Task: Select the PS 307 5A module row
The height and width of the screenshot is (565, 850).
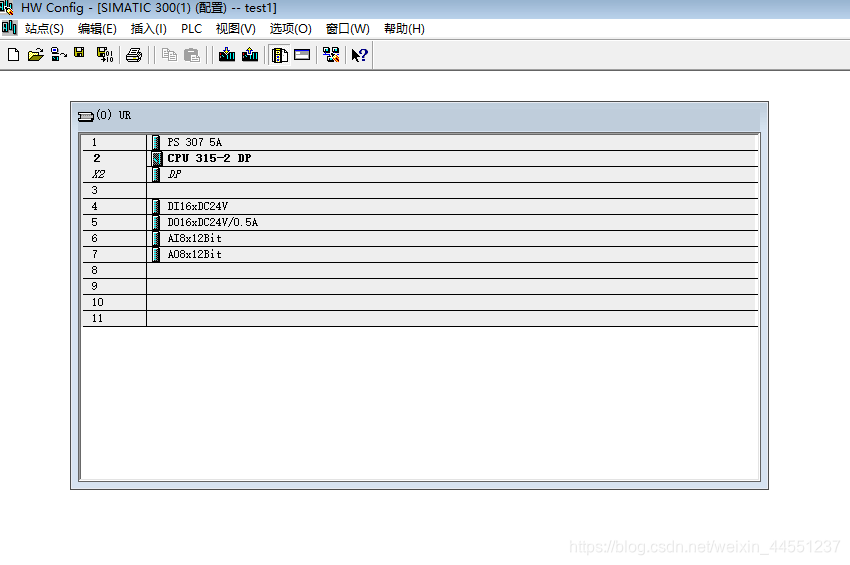Action: [420, 143]
